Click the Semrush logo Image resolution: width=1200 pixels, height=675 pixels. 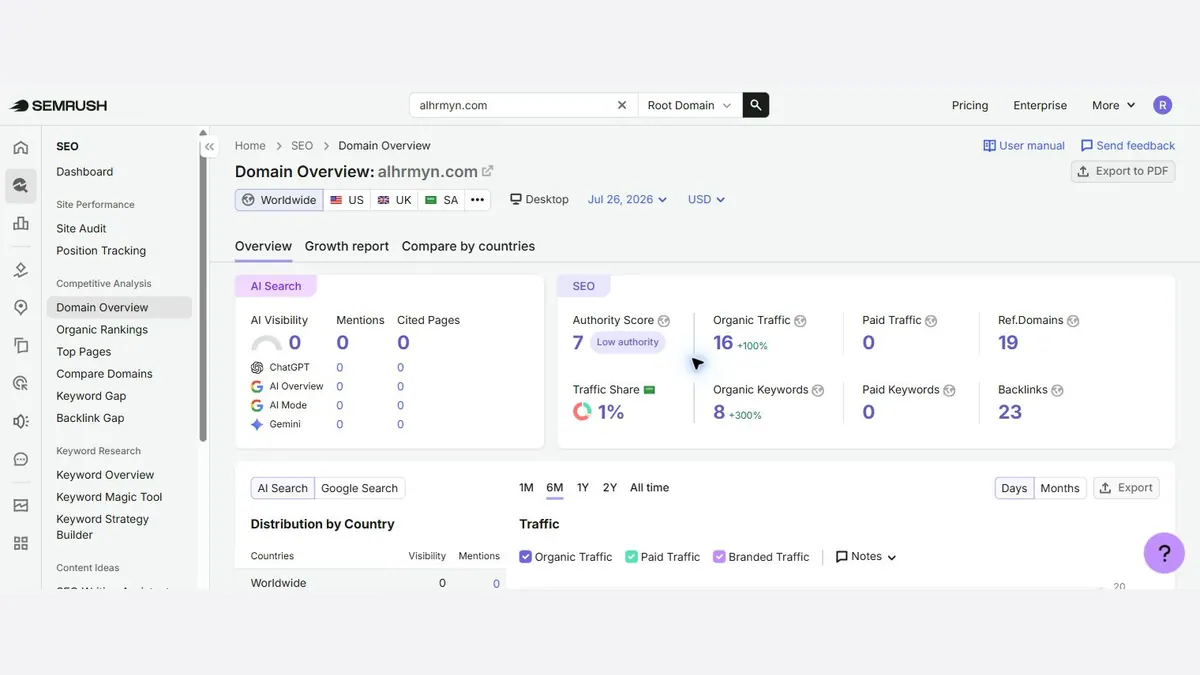[x=58, y=105]
